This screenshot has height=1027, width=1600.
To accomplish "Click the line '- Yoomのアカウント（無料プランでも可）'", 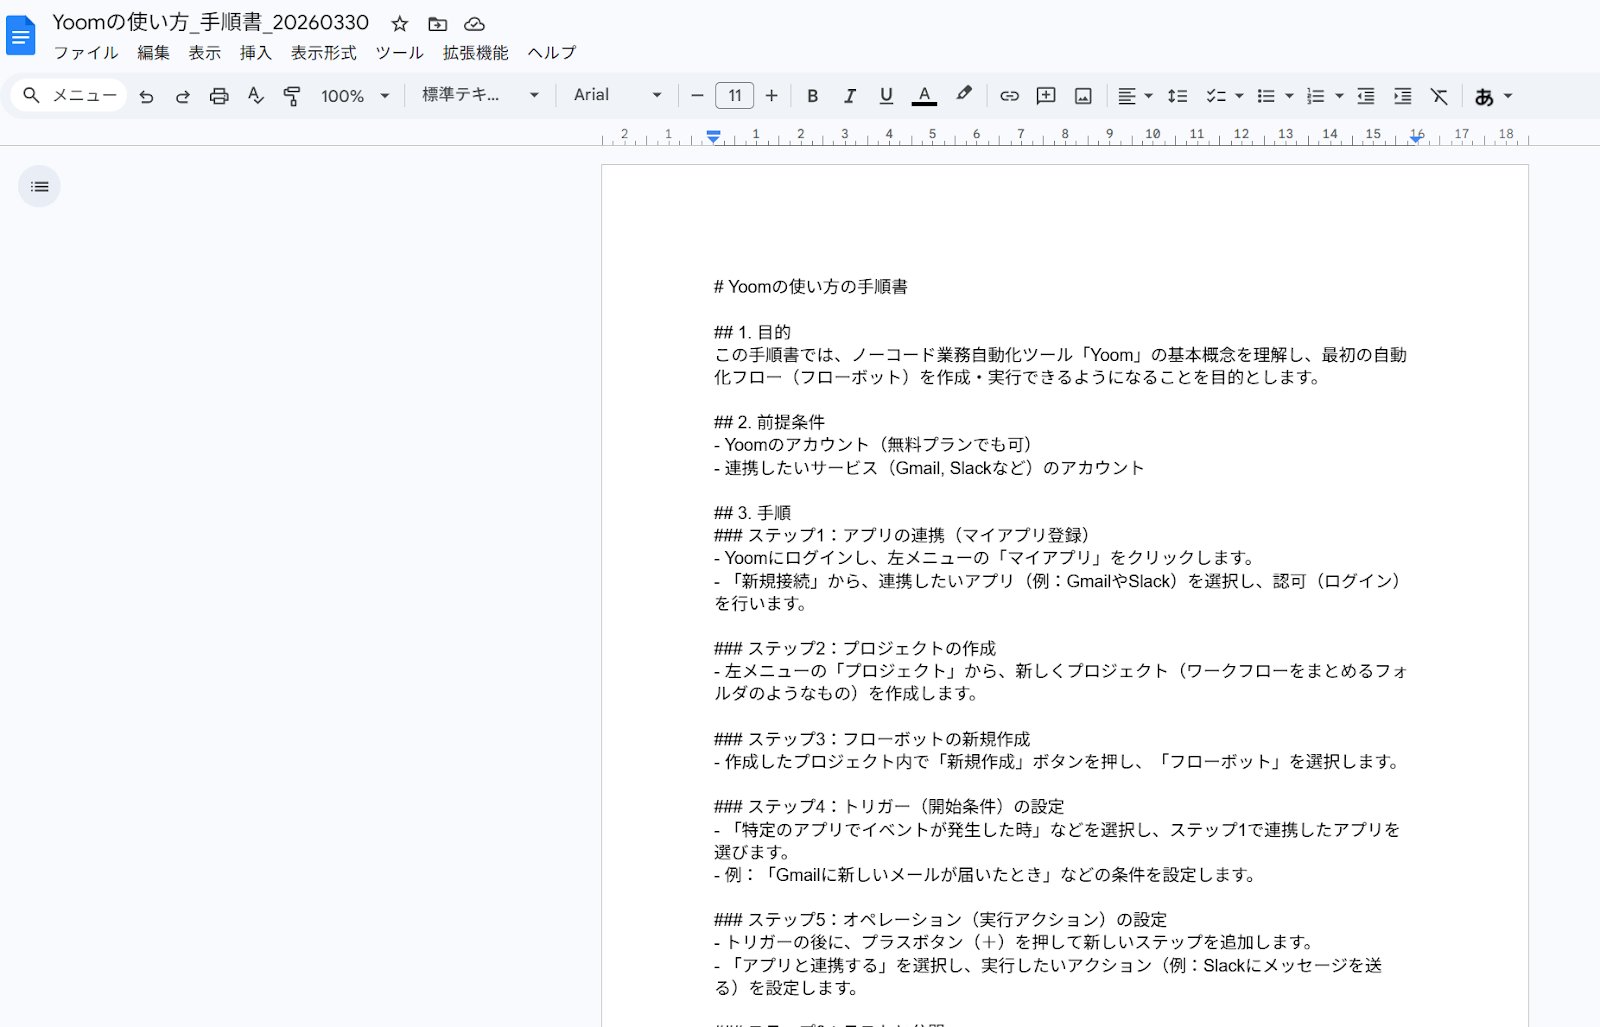I will (873, 445).
